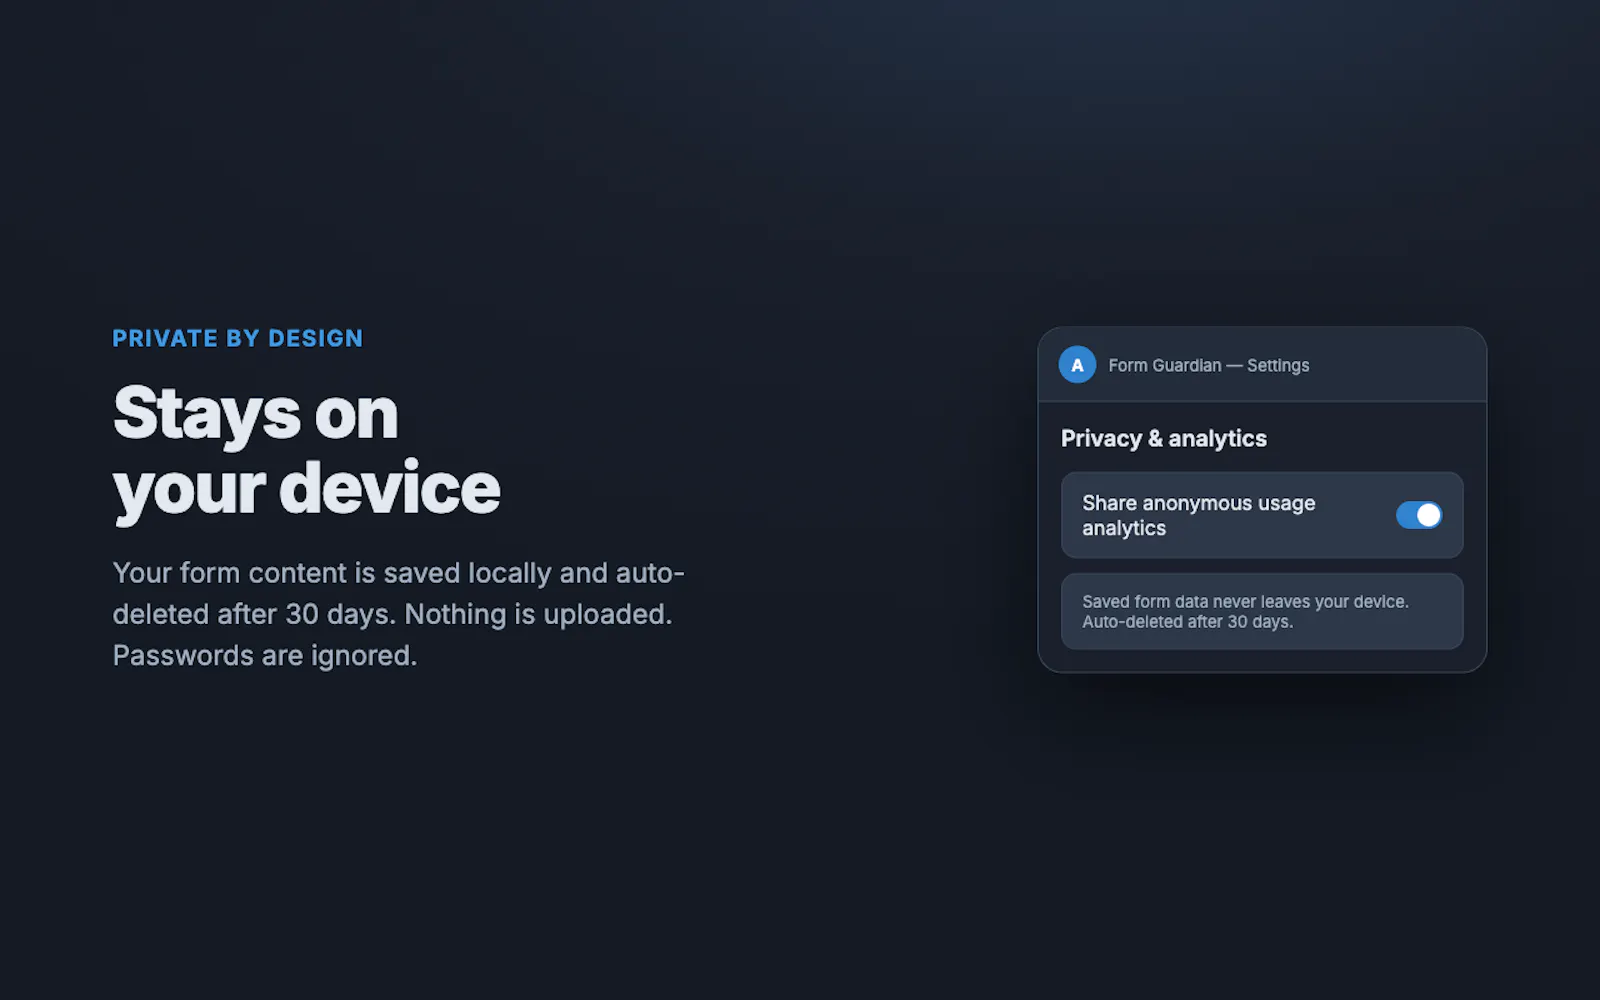Click the "Form Guardian — Settings" header title
The width and height of the screenshot is (1600, 1000).
[x=1208, y=365]
